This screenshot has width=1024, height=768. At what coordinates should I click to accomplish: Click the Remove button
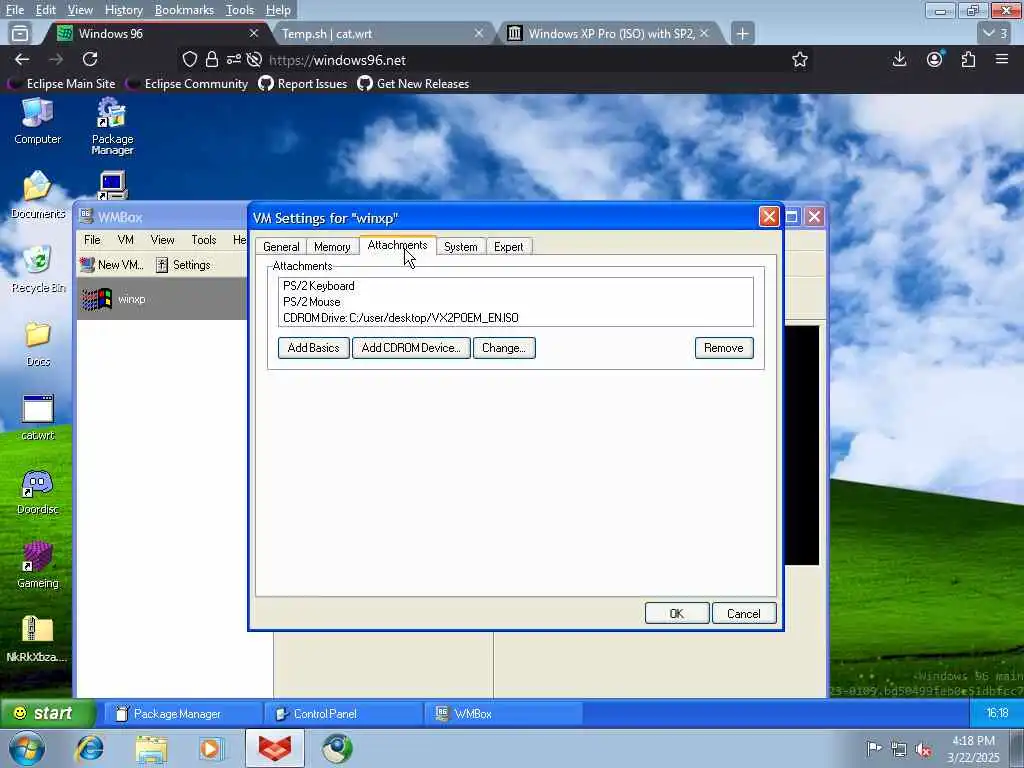click(724, 348)
